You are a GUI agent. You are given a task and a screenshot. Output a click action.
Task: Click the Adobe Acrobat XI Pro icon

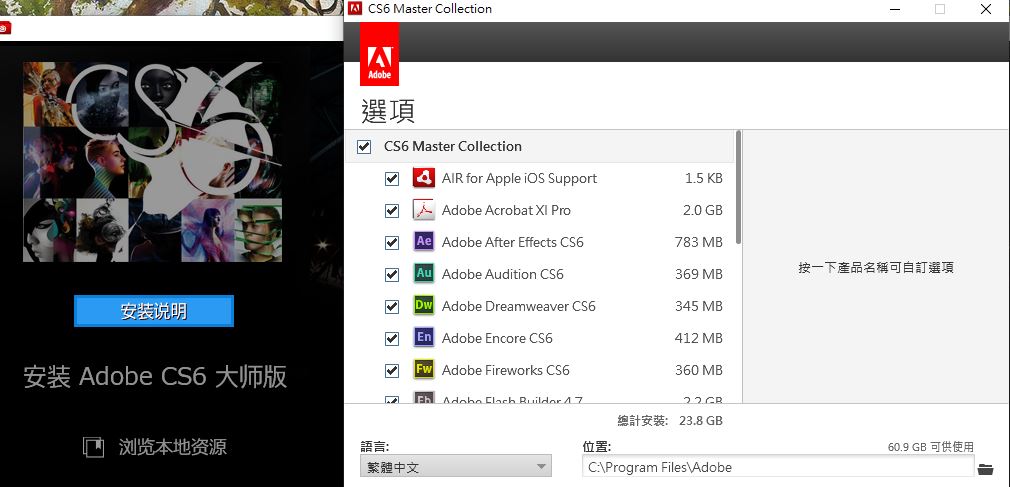423,210
